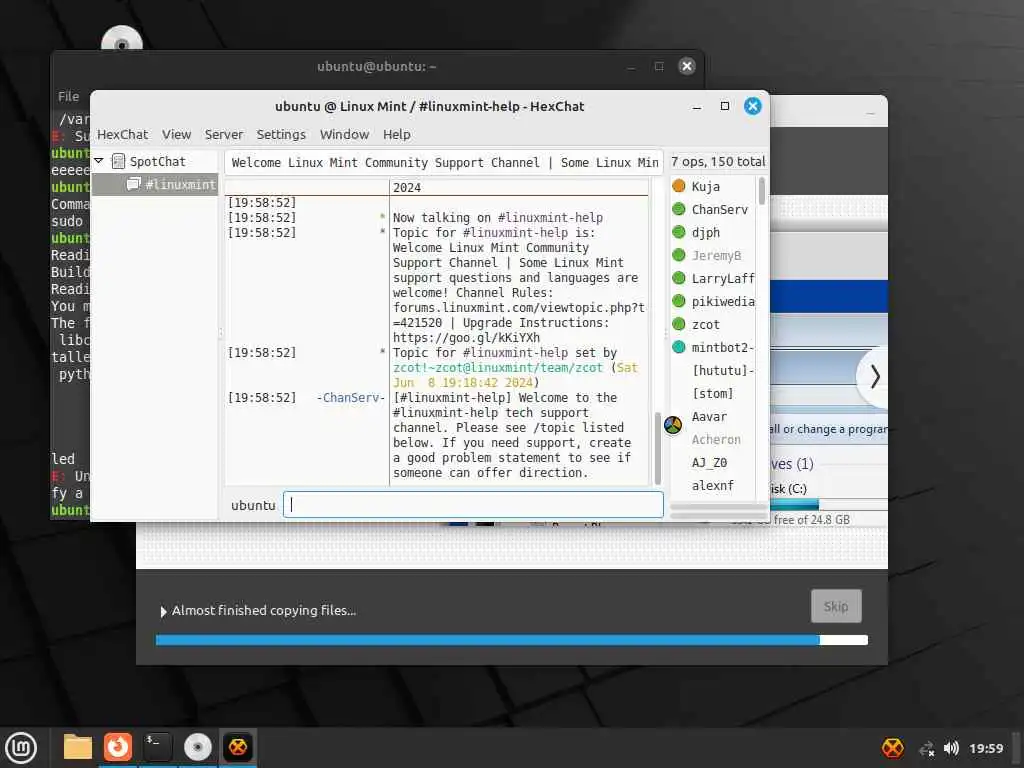Screen dimensions: 1024x768
Task: Open the Linux Mint start menu
Action: coord(22,748)
